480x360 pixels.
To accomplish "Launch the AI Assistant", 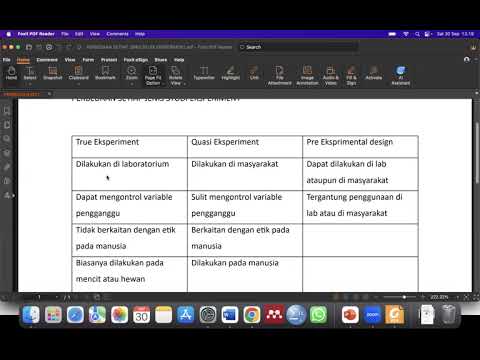I will click(x=400, y=75).
